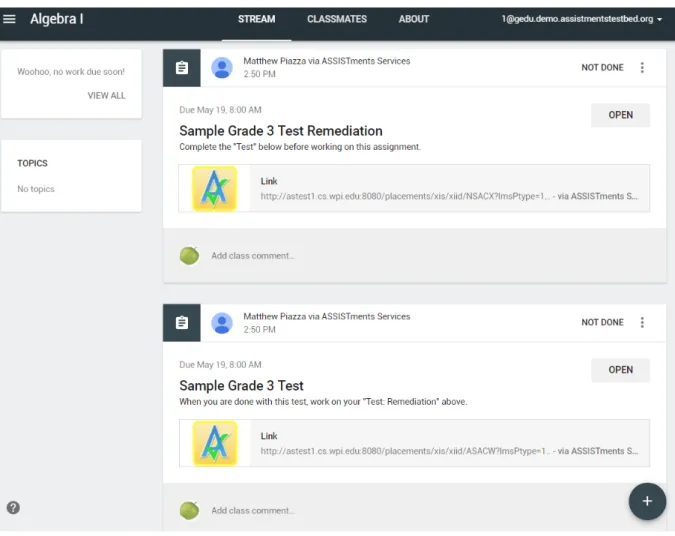Open the hamburger main menu
Screen dimensions: 675x536
tap(9, 19)
